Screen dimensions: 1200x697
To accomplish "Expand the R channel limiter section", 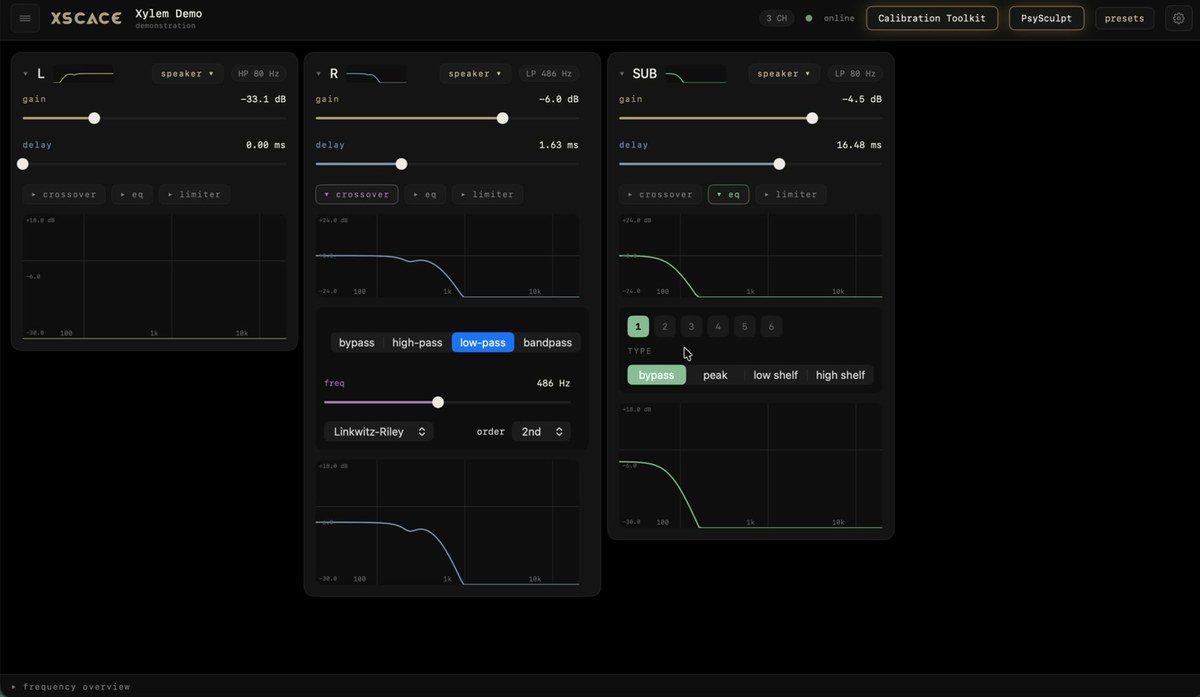I will pos(488,194).
